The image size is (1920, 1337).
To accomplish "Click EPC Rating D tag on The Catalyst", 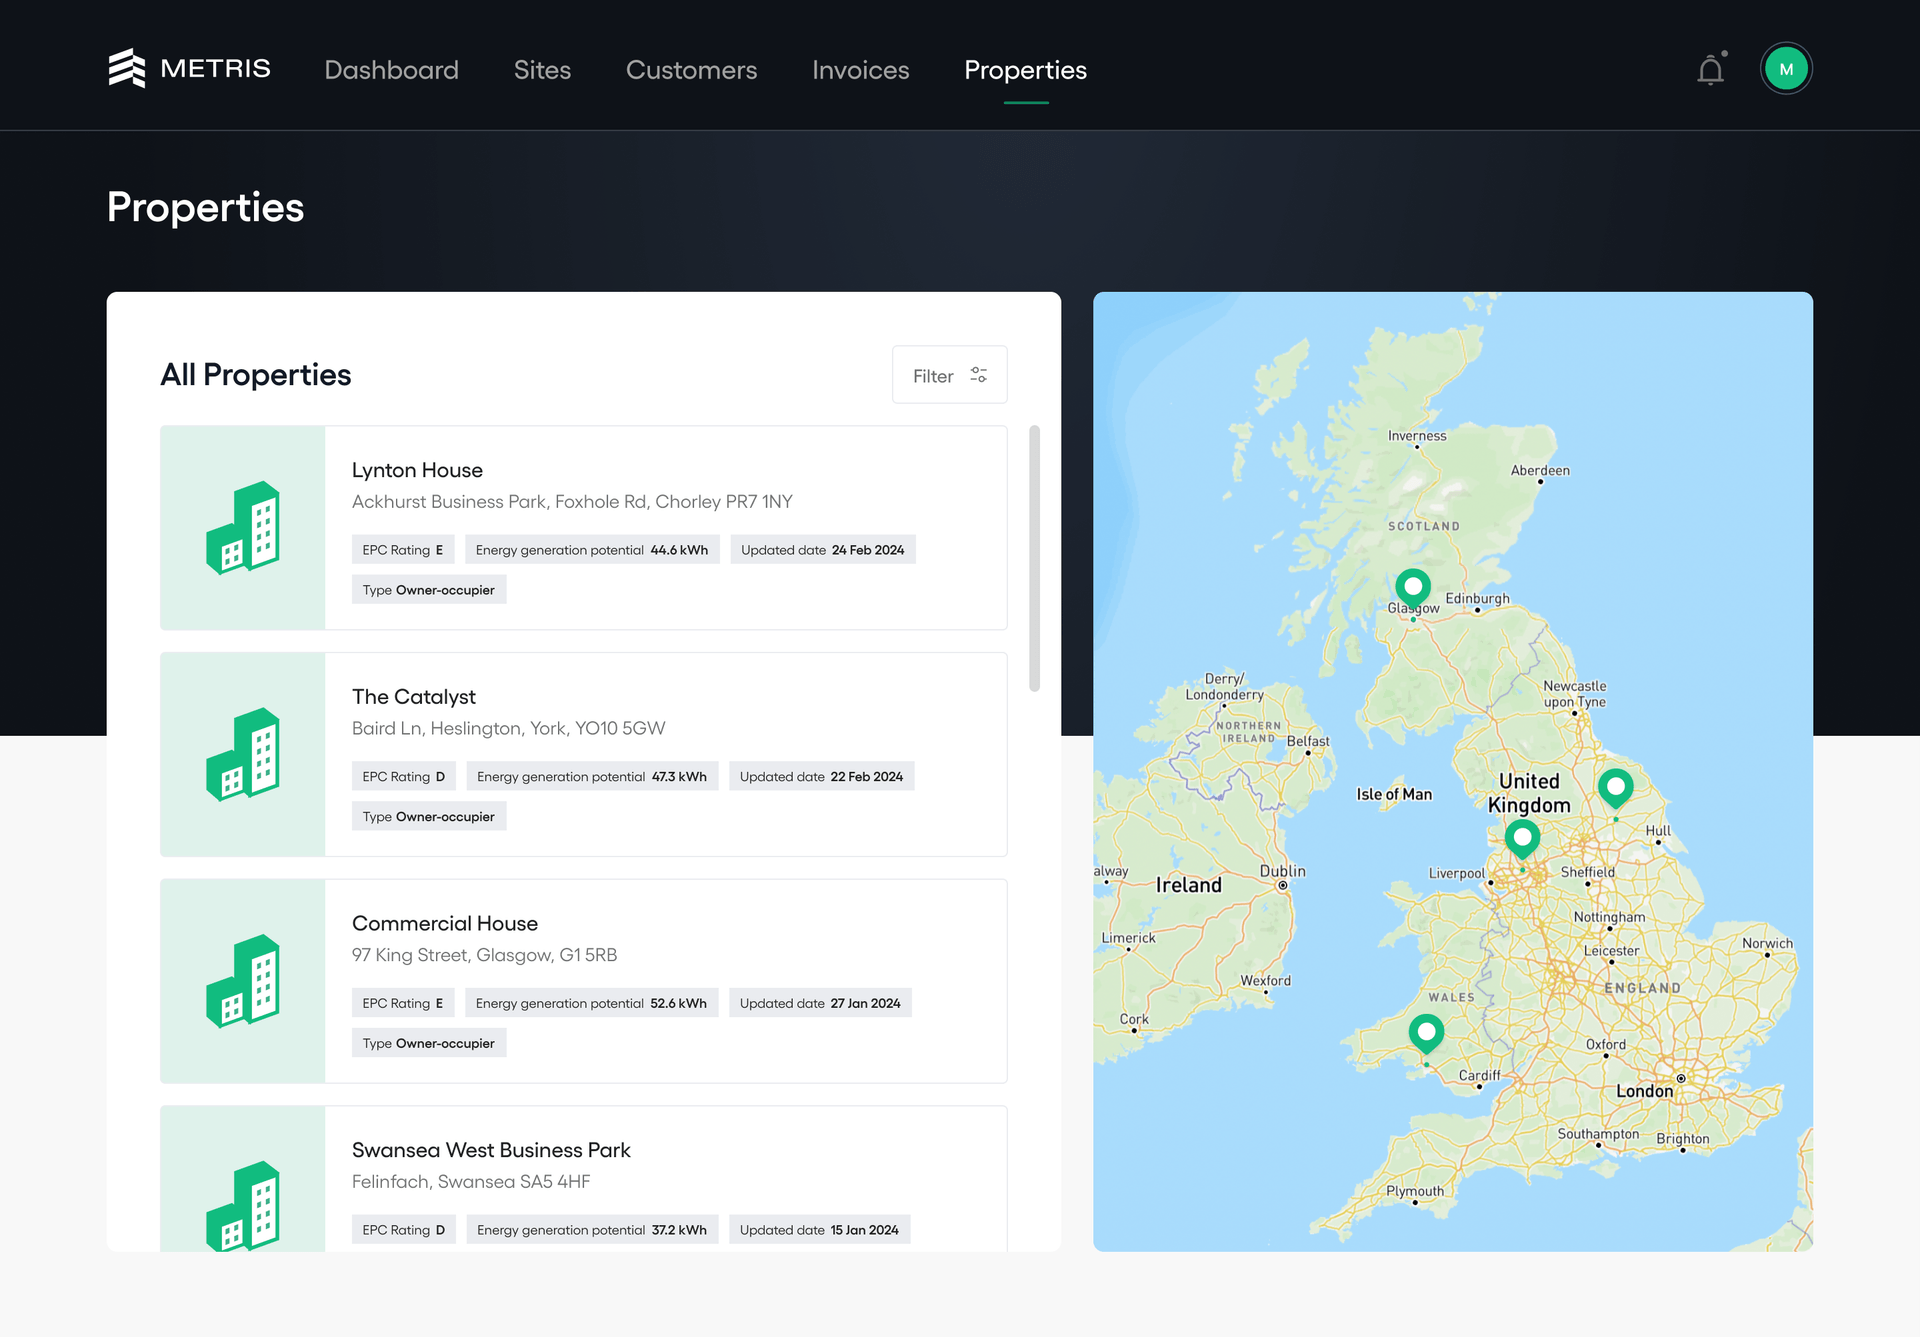I will (404, 777).
